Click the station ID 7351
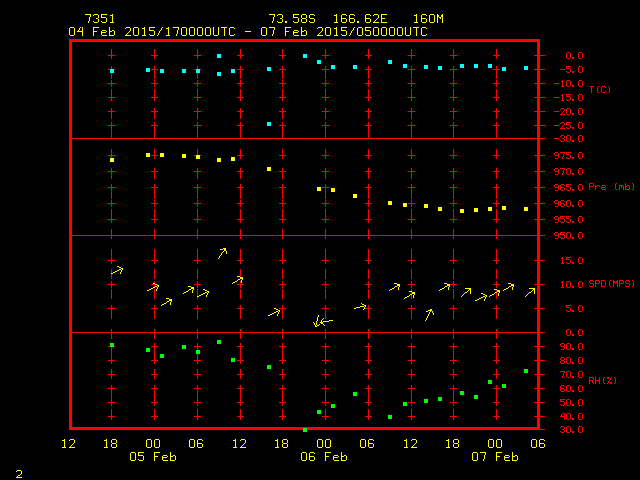This screenshot has width=640, height=480. point(100,19)
